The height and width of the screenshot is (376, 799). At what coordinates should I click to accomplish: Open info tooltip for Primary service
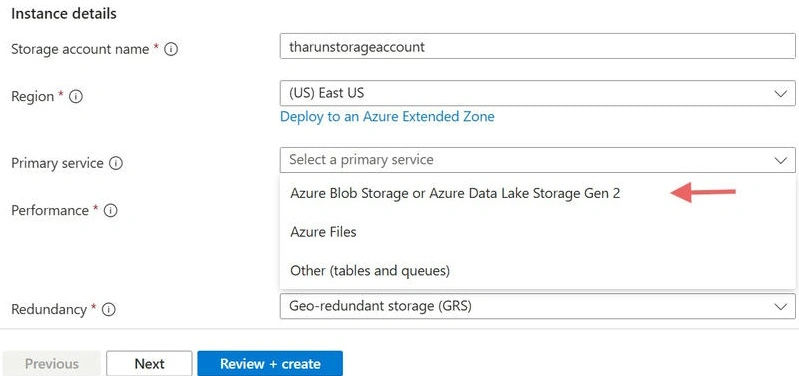tap(116, 164)
